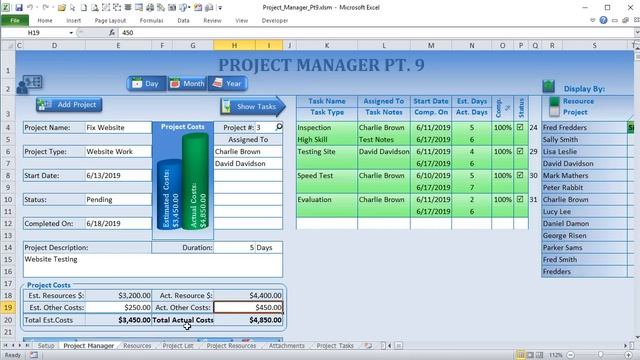Click the Show Tasks arrow button
The height and width of the screenshot is (360, 640).
[253, 107]
